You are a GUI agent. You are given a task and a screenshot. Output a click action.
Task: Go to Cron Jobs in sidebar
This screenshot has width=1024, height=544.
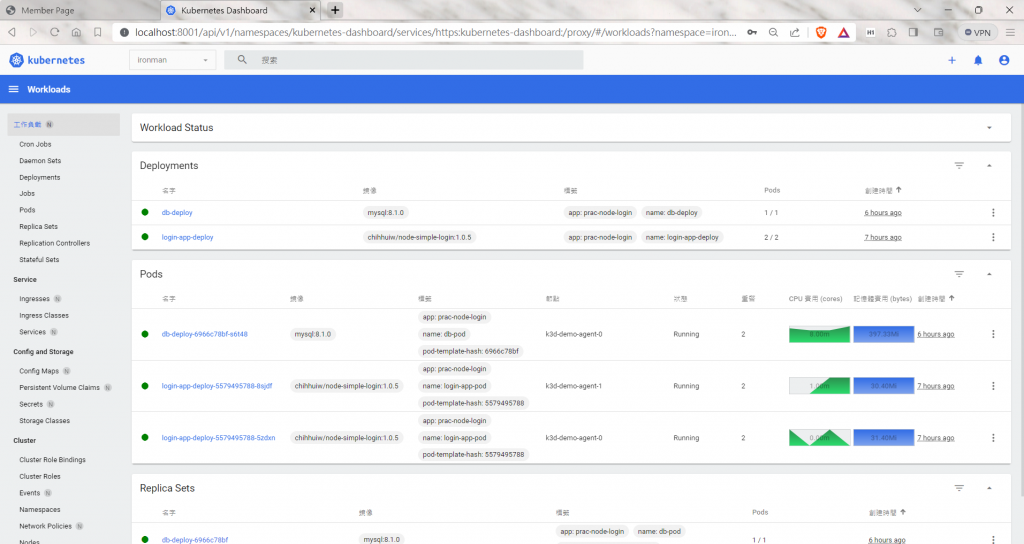pos(35,144)
